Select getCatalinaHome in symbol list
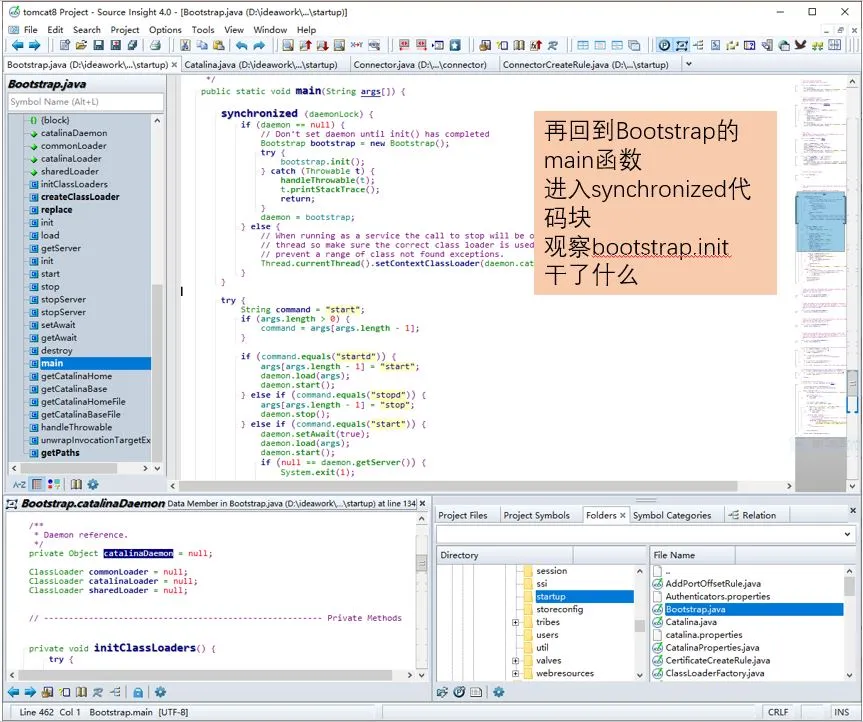Screen dimensions: 863x722 coord(77,376)
